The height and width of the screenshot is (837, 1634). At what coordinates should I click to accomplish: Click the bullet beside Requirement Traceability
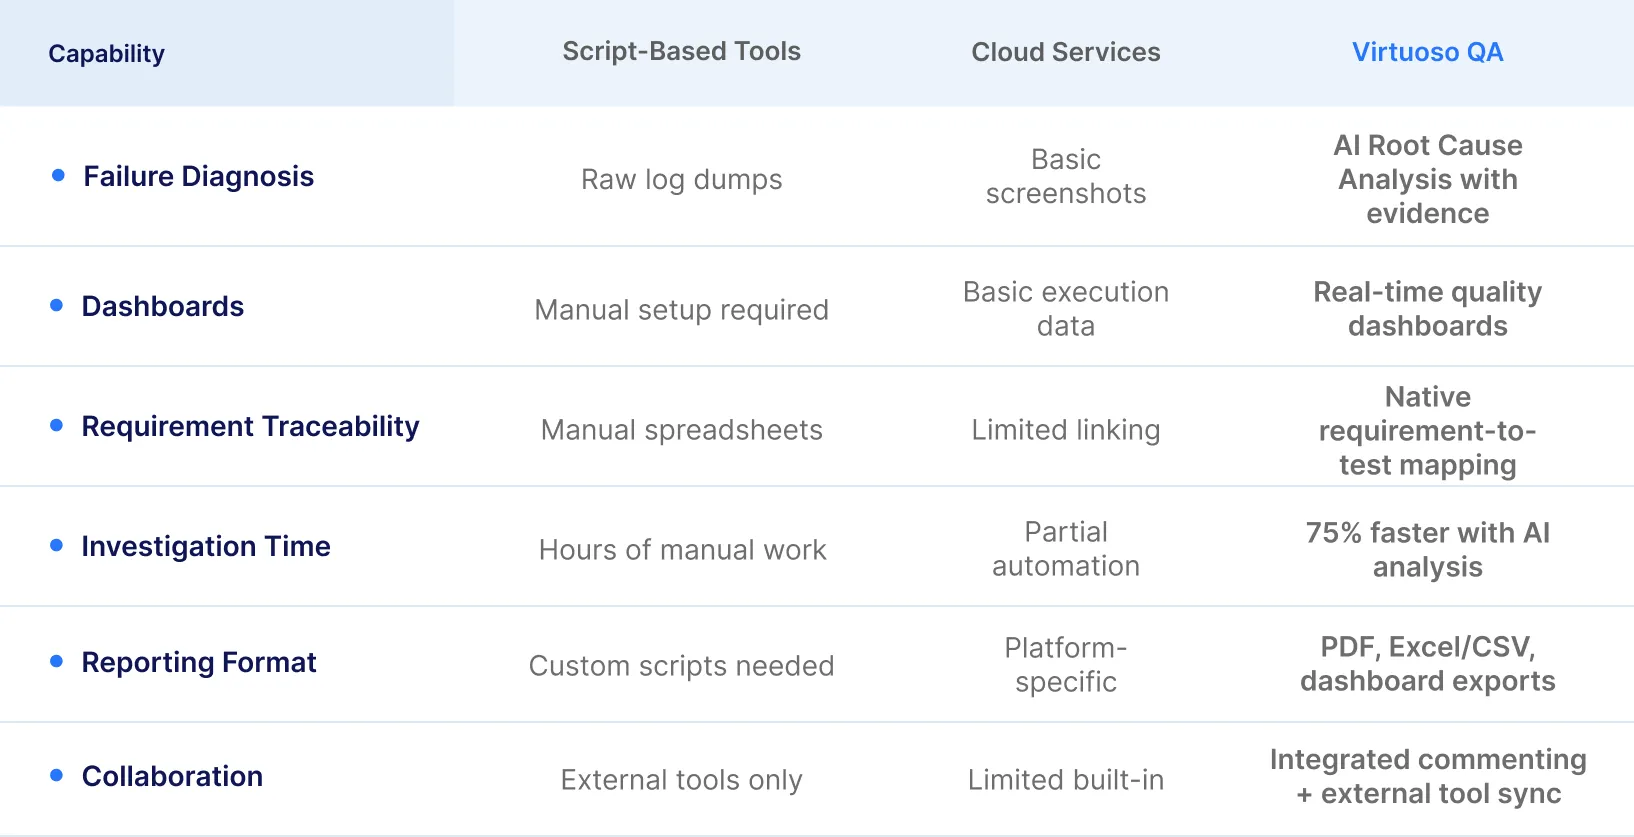(x=57, y=425)
